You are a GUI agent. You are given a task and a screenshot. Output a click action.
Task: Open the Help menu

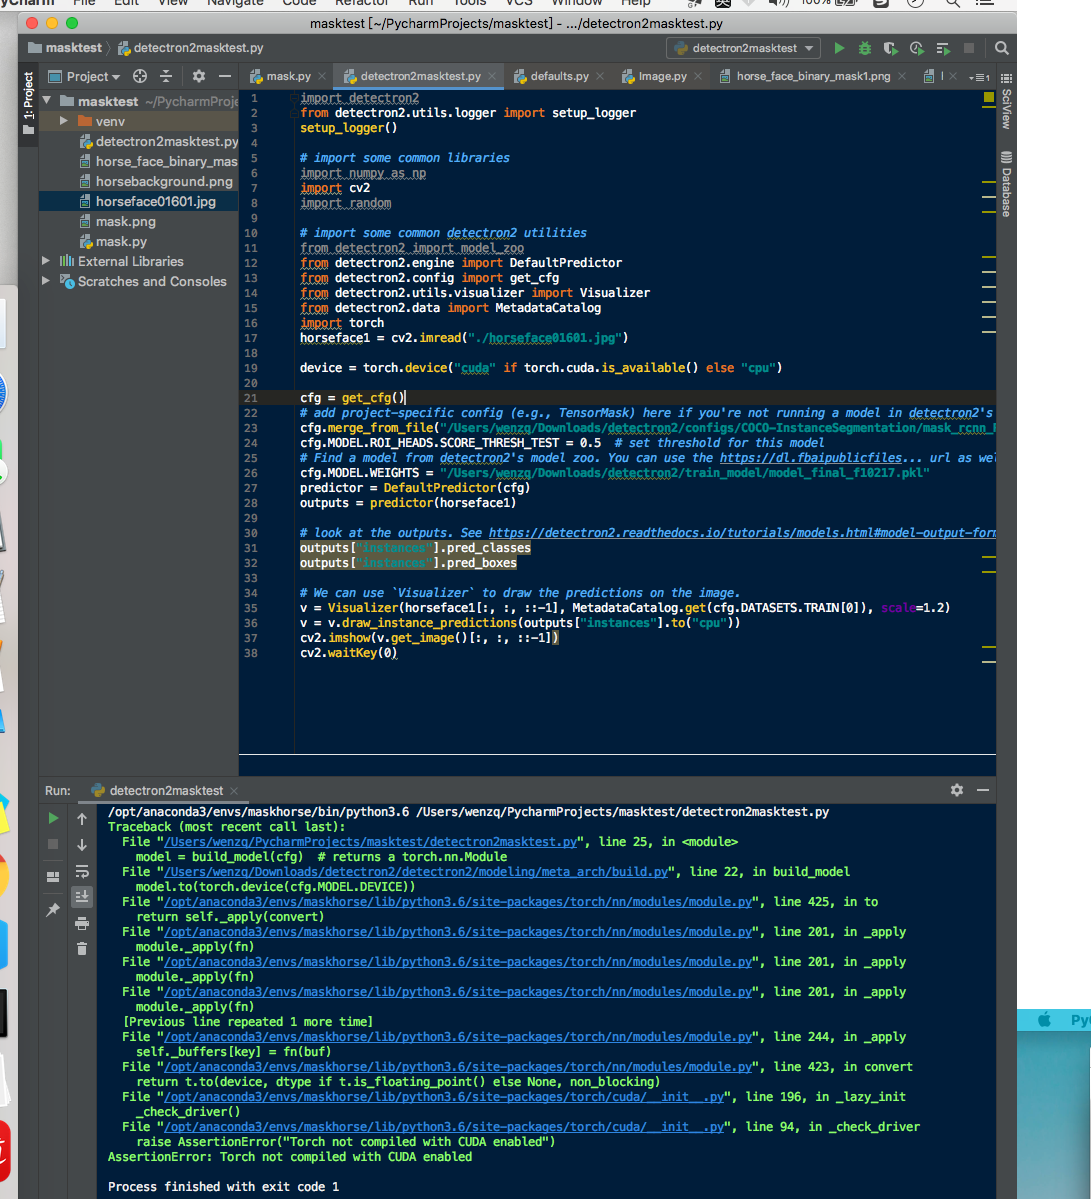click(x=635, y=3)
